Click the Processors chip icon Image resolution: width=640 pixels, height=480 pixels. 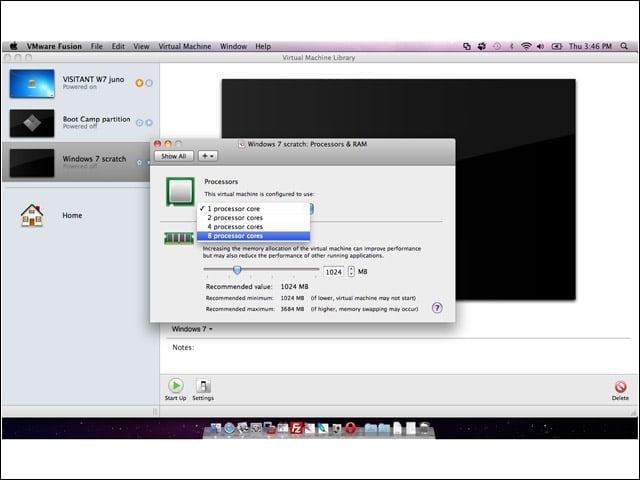pos(180,191)
